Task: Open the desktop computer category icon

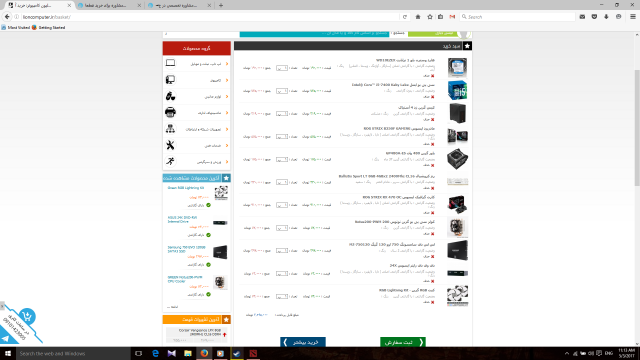Action: coord(170,80)
